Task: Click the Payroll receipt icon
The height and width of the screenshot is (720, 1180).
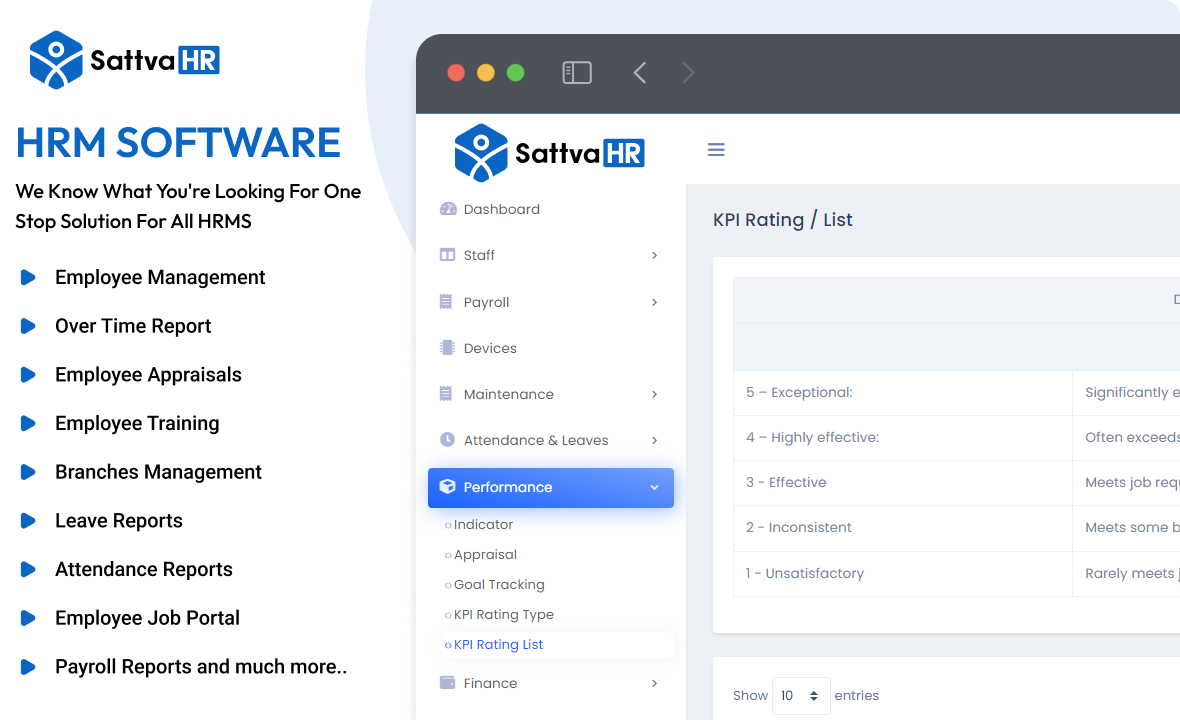Action: point(447,302)
